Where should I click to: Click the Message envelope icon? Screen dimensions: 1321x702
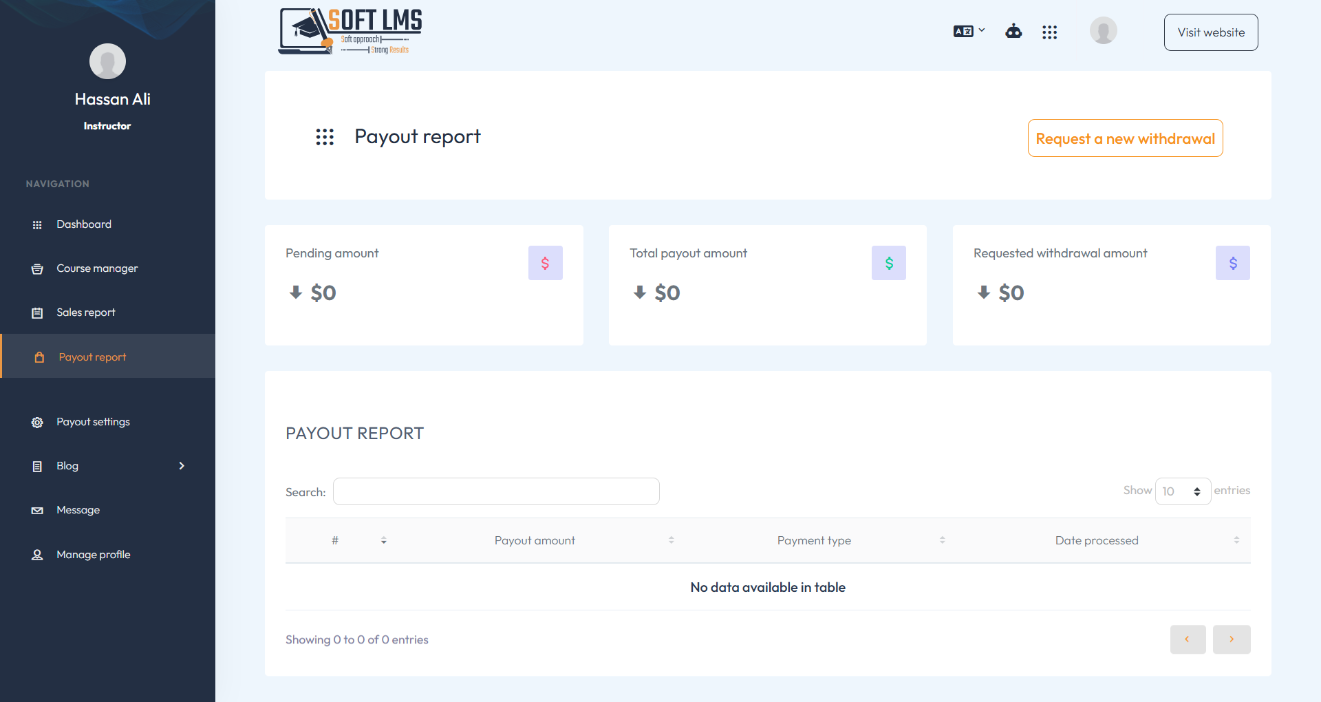coord(38,510)
